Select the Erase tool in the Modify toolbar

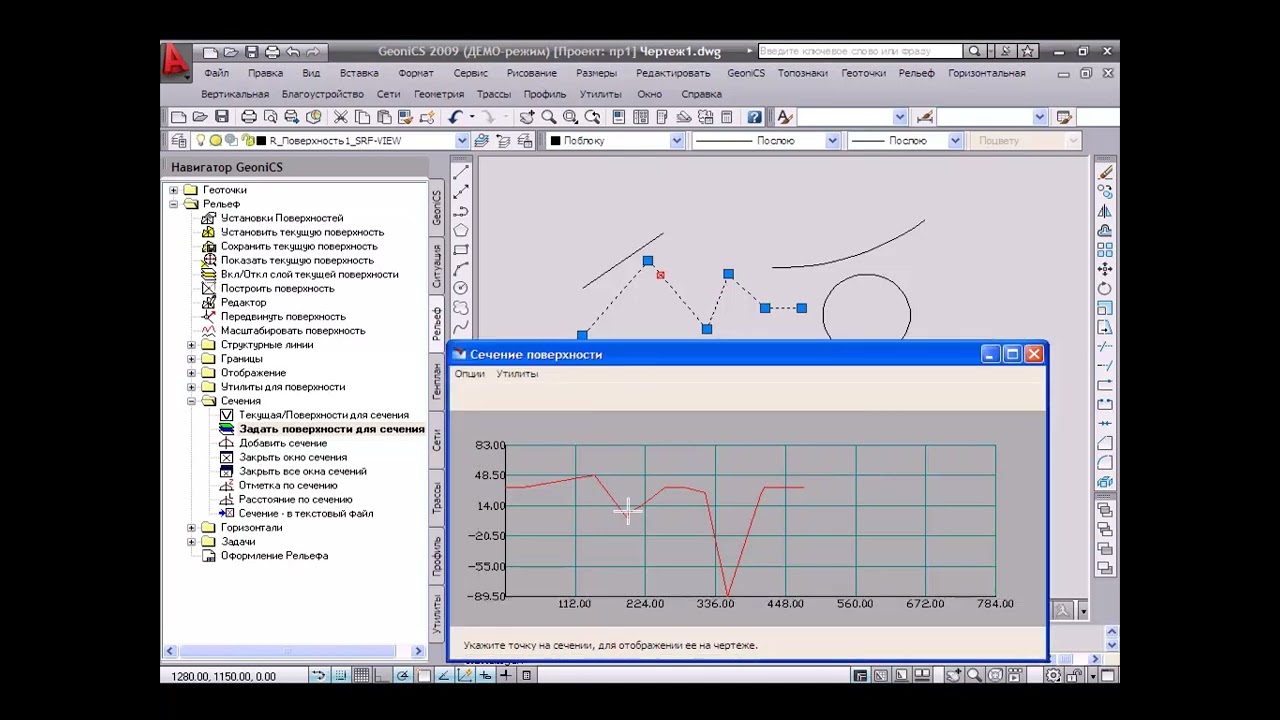(x=1105, y=173)
